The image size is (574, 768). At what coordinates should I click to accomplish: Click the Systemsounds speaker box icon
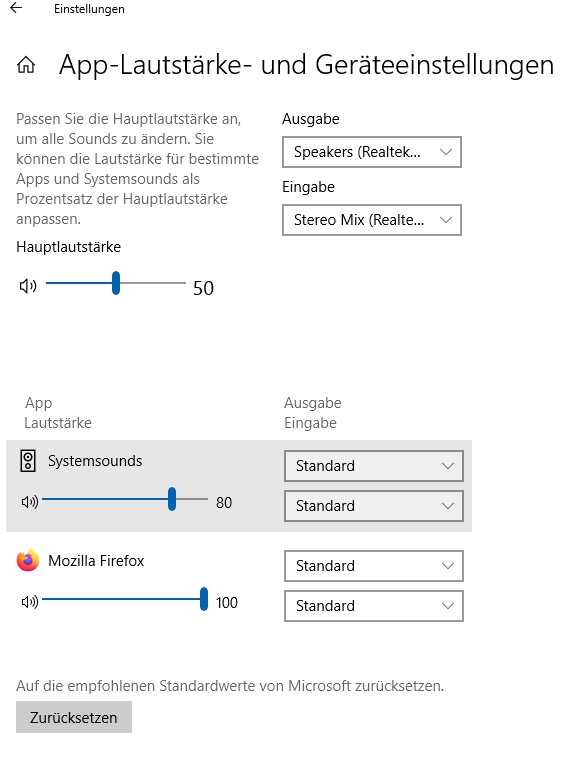28,461
